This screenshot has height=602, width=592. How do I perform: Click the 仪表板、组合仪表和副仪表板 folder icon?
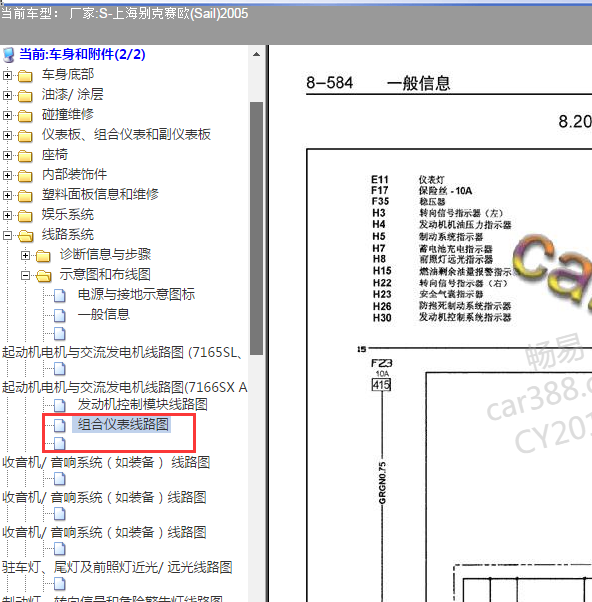(x=25, y=136)
